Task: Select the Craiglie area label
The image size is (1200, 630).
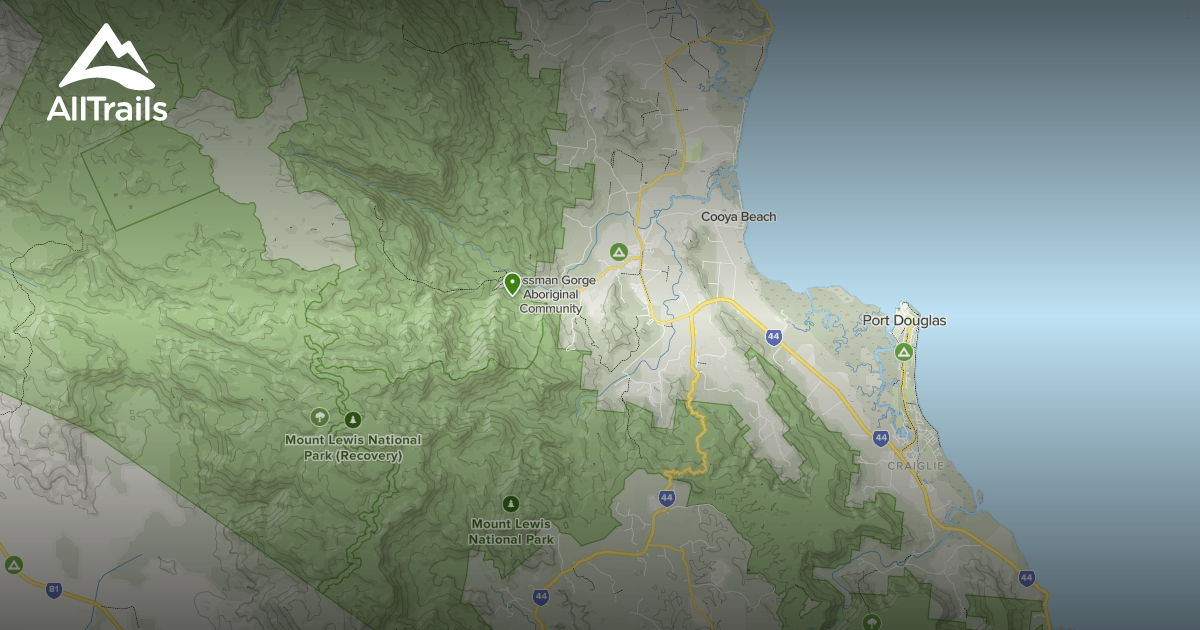Action: (918, 465)
